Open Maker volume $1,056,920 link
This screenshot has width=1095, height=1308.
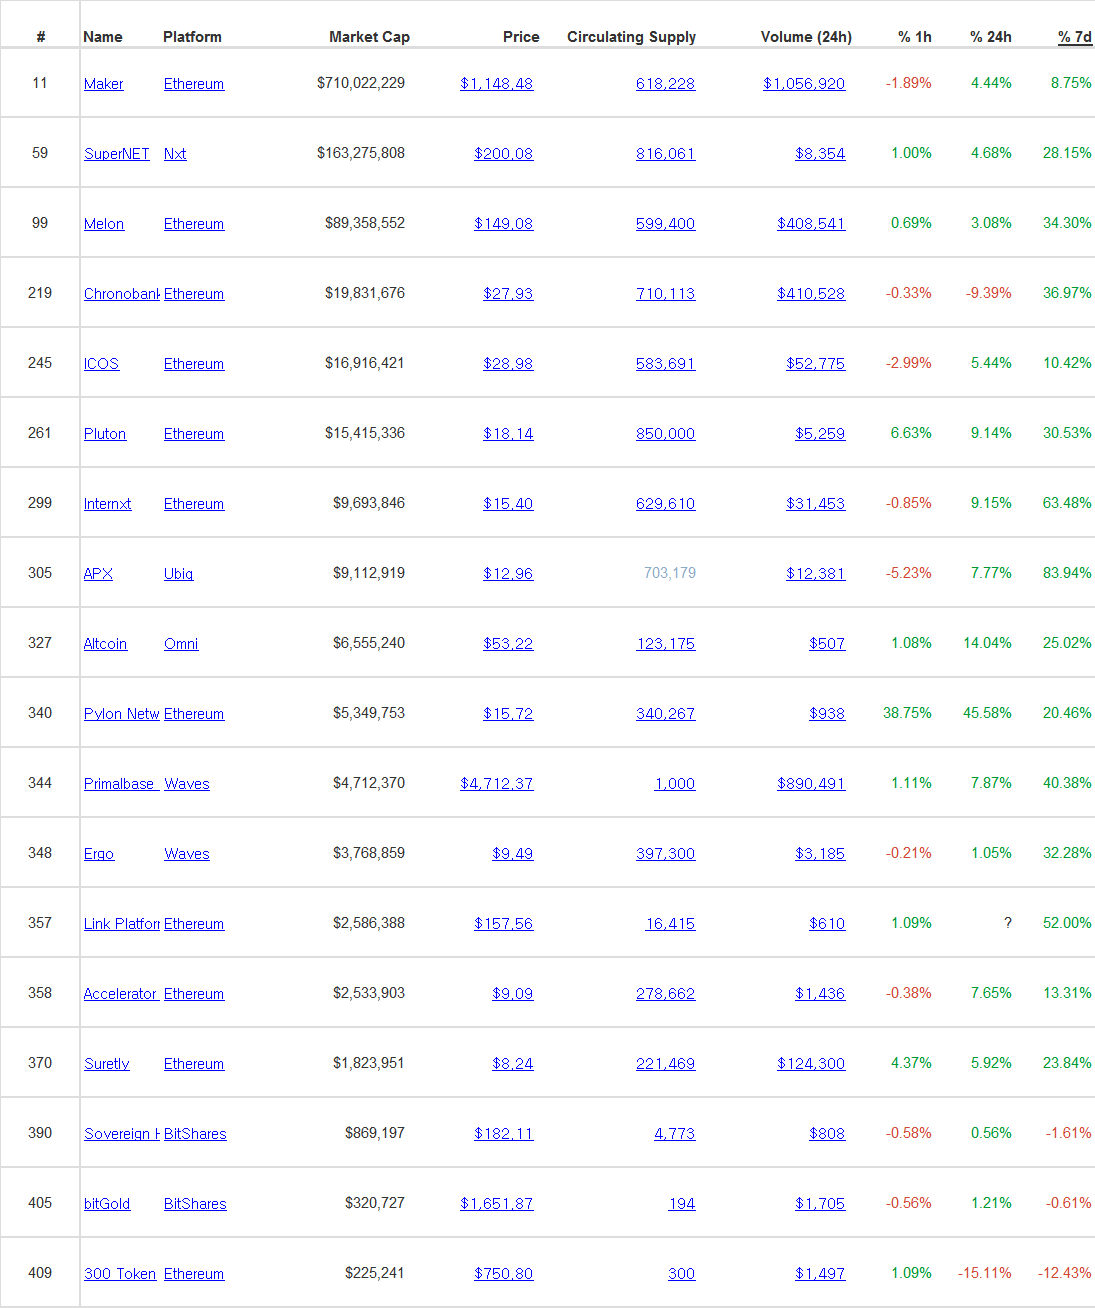point(804,84)
